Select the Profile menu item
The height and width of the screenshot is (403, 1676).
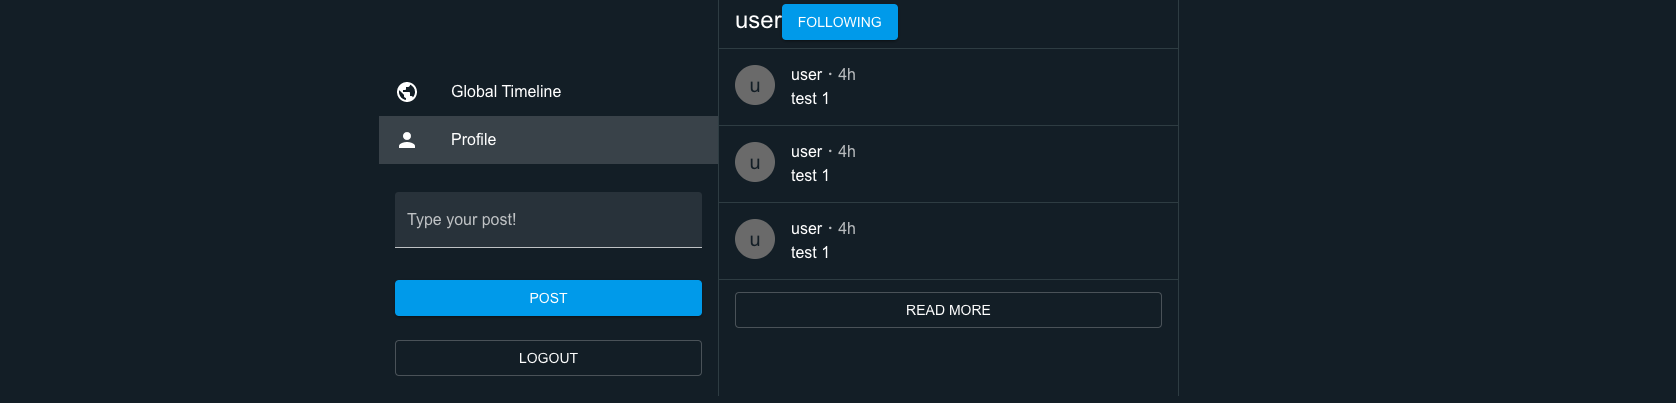[548, 140]
